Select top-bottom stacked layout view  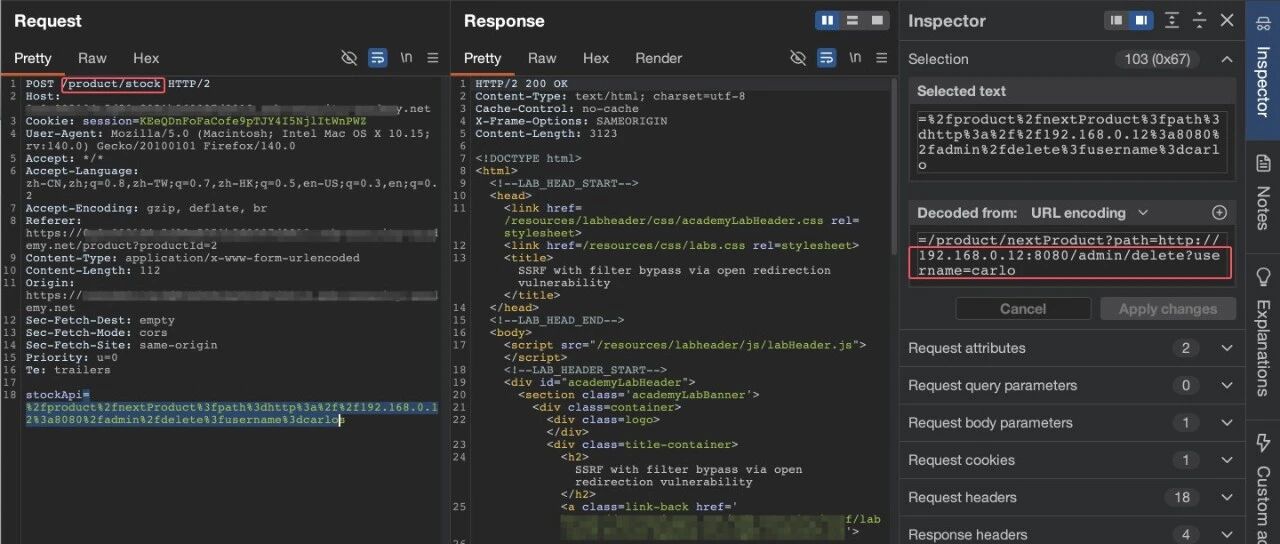coord(853,21)
